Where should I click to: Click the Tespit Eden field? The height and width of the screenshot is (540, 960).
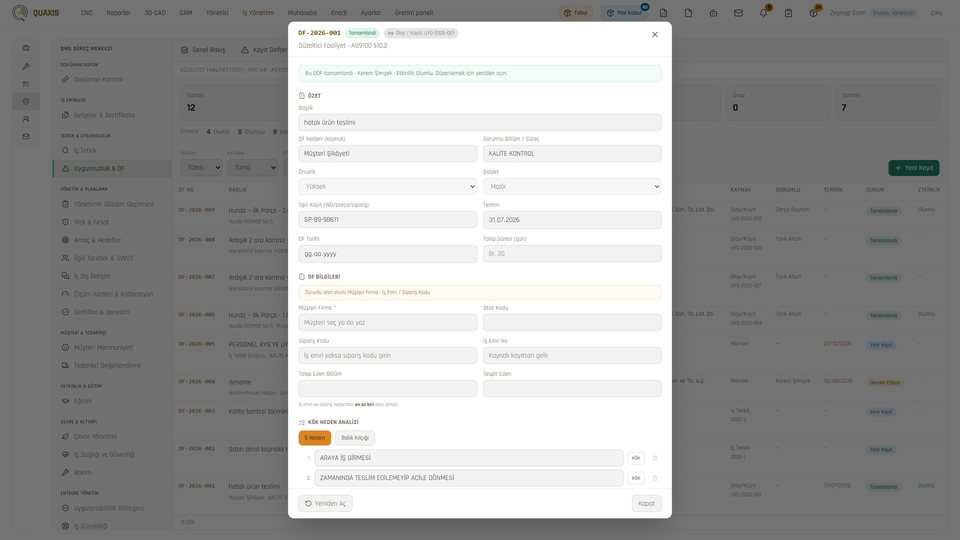pyautogui.click(x=572, y=388)
